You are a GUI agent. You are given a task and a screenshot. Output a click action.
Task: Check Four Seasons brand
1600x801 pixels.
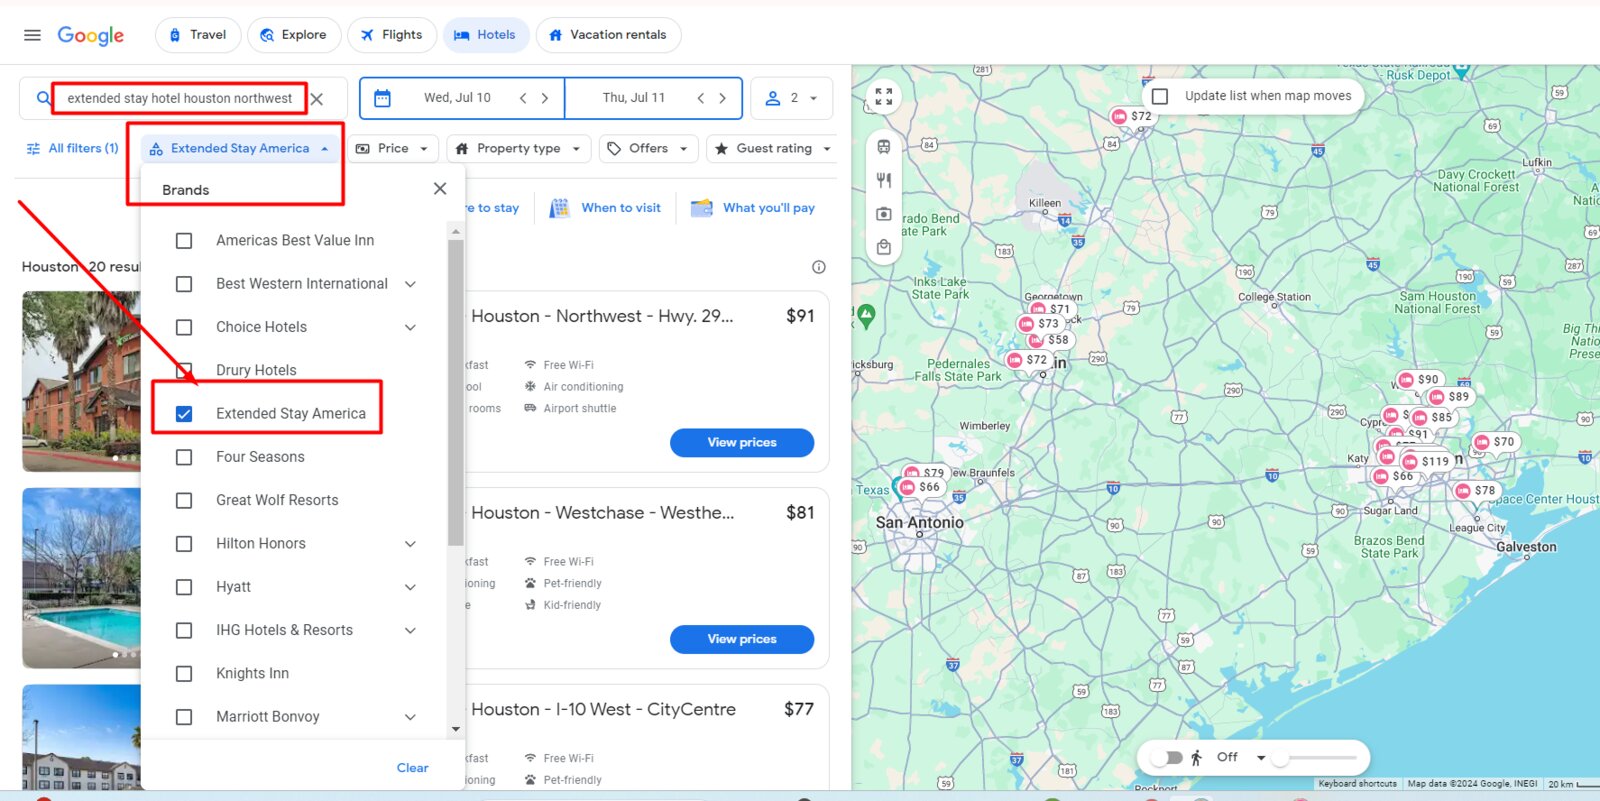click(x=184, y=457)
